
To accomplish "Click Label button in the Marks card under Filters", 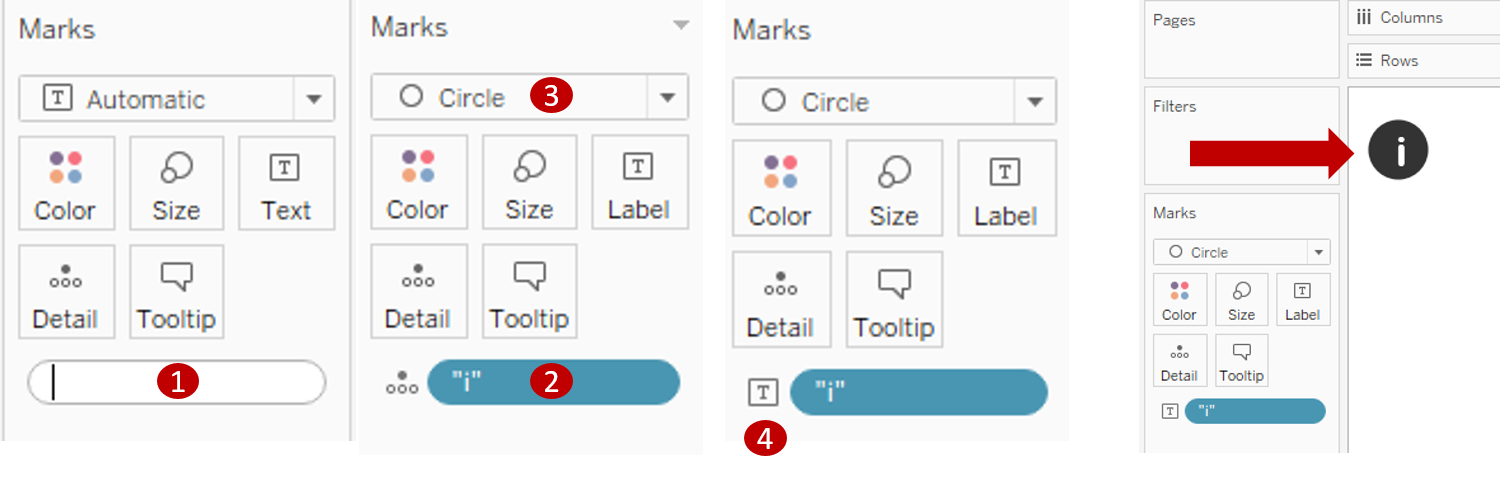I will 1302,299.
